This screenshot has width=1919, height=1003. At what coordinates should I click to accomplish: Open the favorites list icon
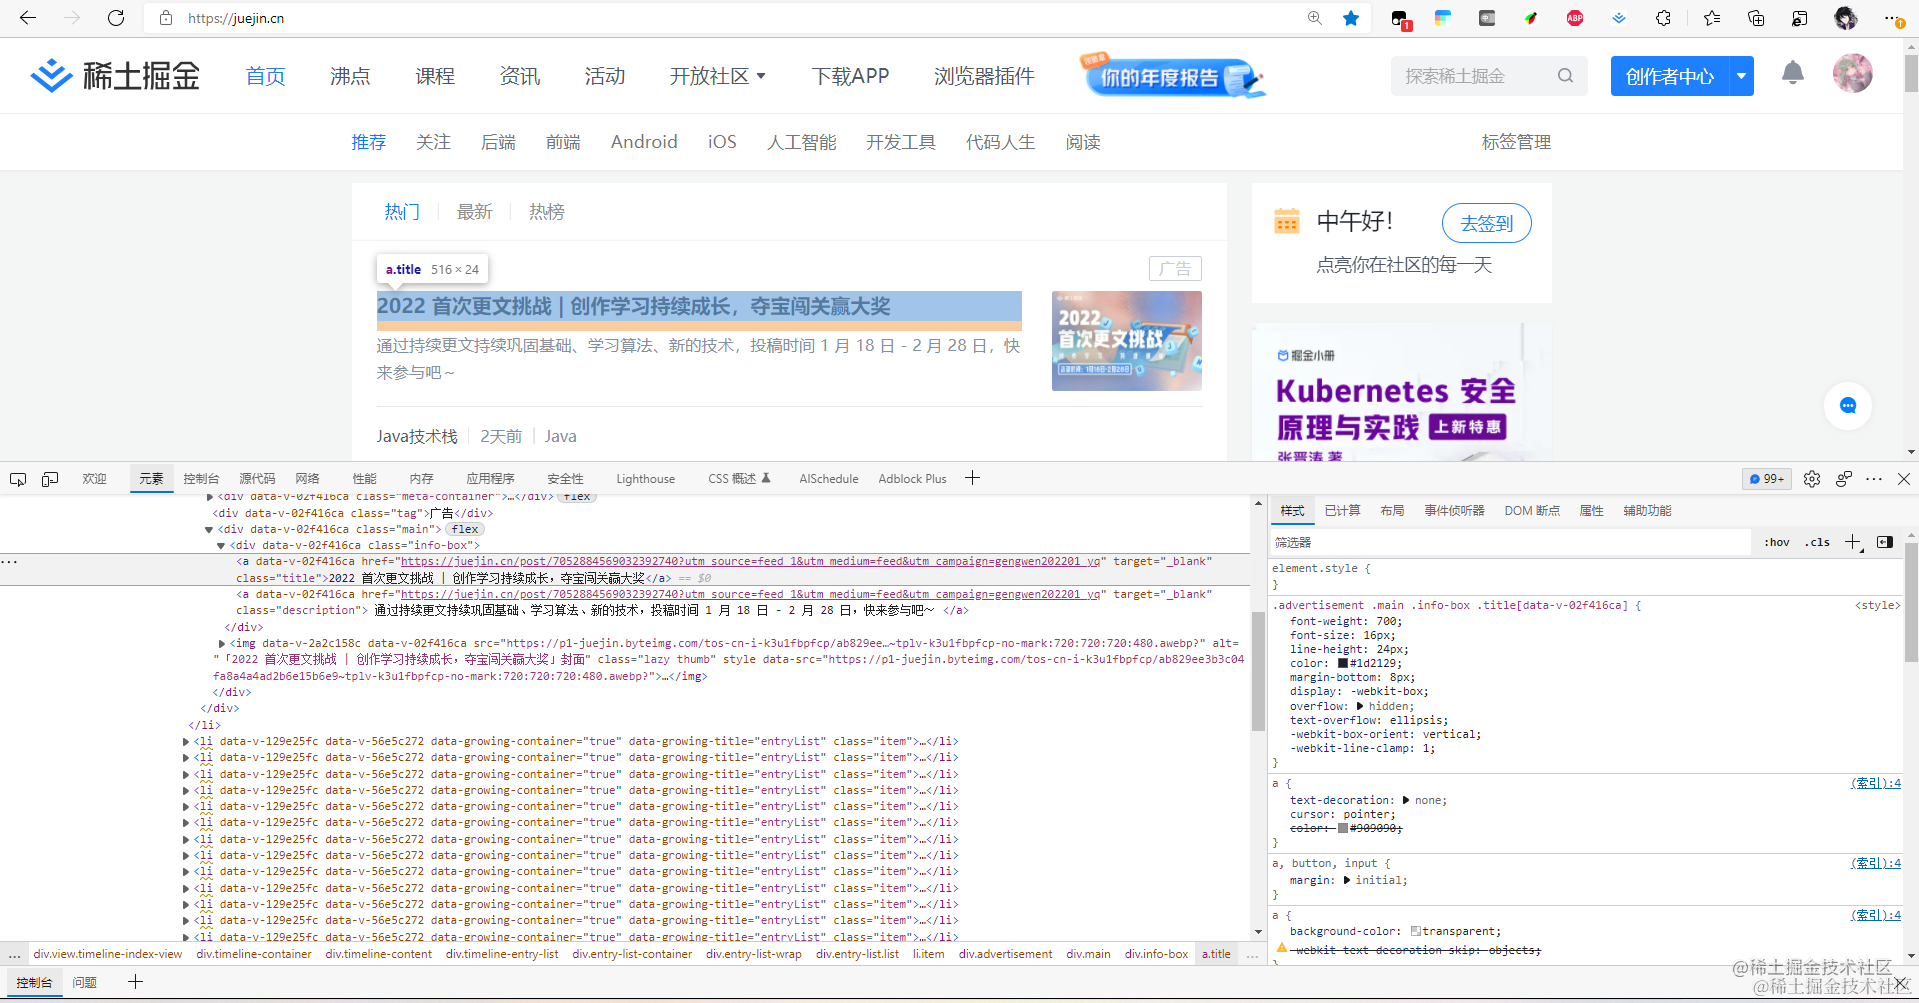(1712, 18)
